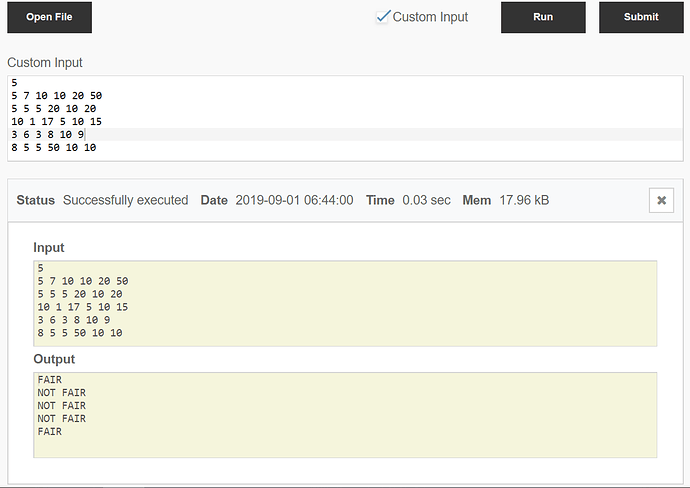Click line '3 6 3 8 10 9' in Custom Input editor
690x488 pixels.
[48, 134]
